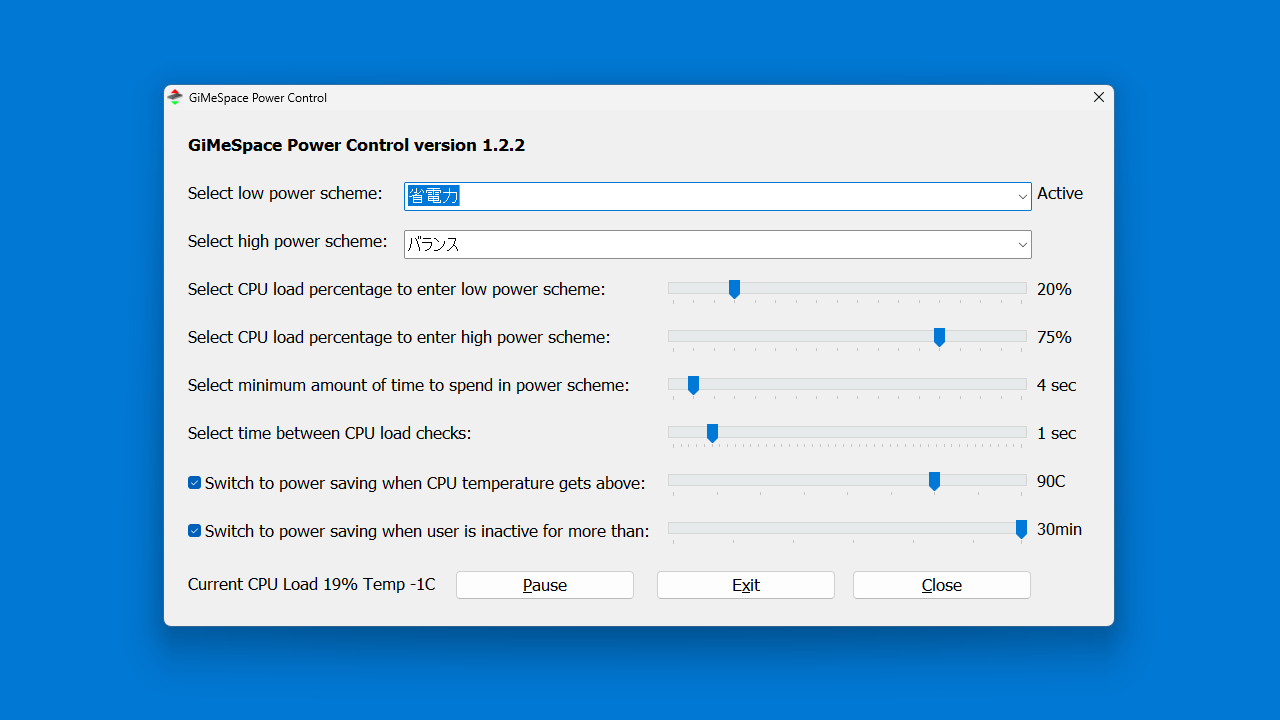Uncheck user inactive power saving checkbox
The width and height of the screenshot is (1280, 720).
point(194,531)
